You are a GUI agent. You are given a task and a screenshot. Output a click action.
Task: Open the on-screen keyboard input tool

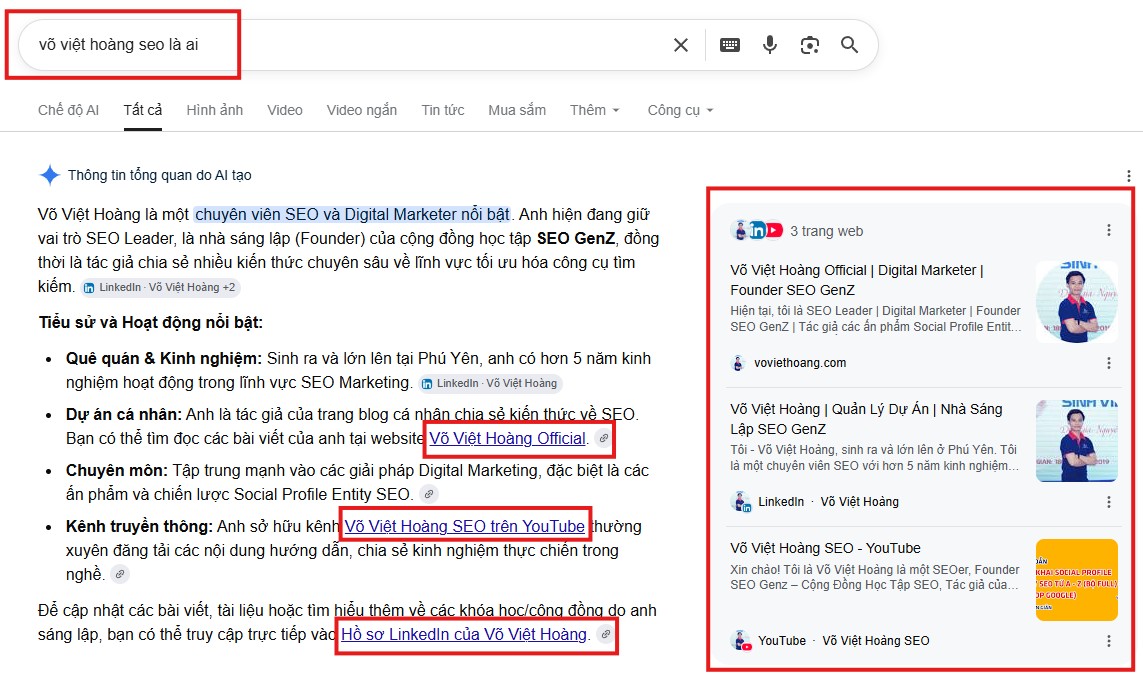pos(730,45)
